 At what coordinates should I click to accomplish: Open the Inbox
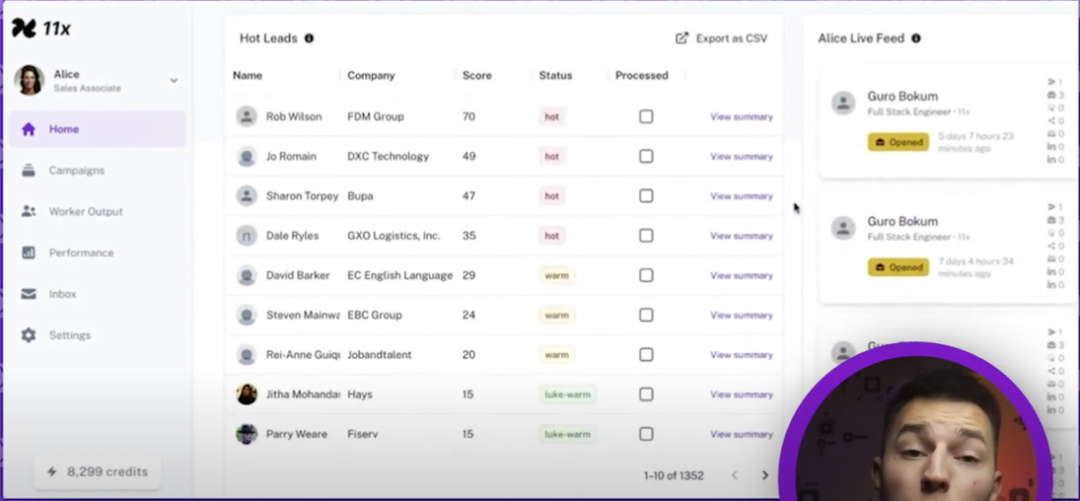(62, 294)
